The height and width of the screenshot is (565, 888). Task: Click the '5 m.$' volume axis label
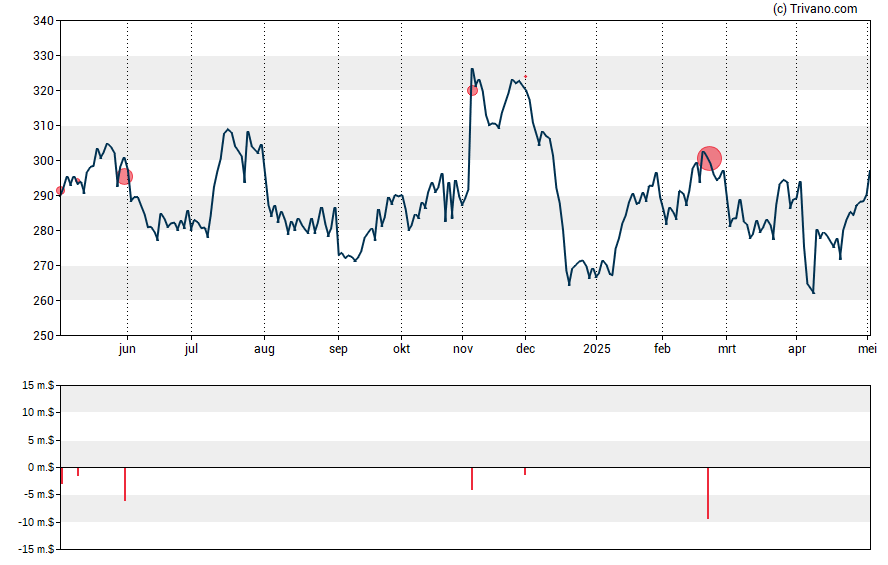point(41,440)
